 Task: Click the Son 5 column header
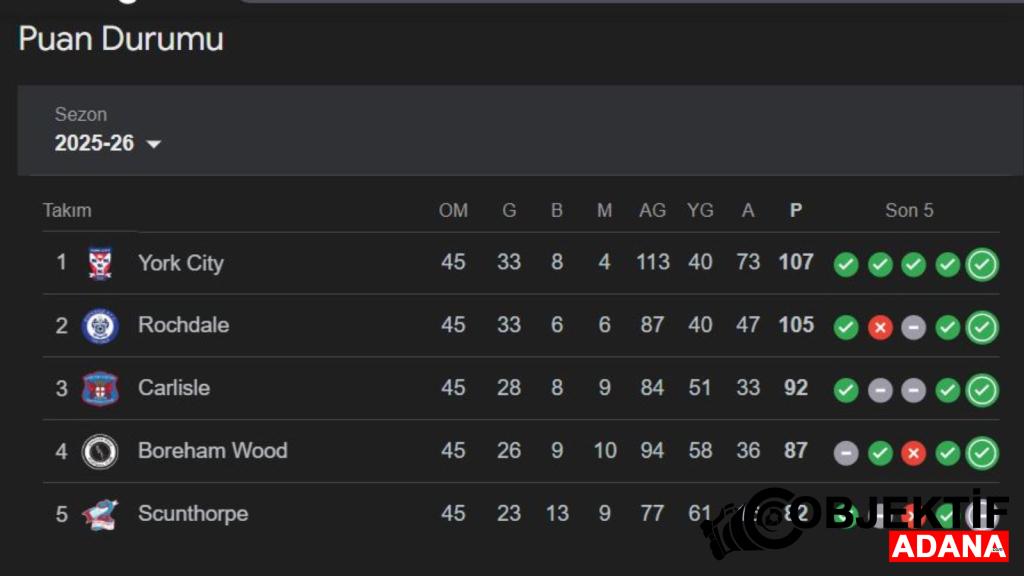(x=909, y=210)
